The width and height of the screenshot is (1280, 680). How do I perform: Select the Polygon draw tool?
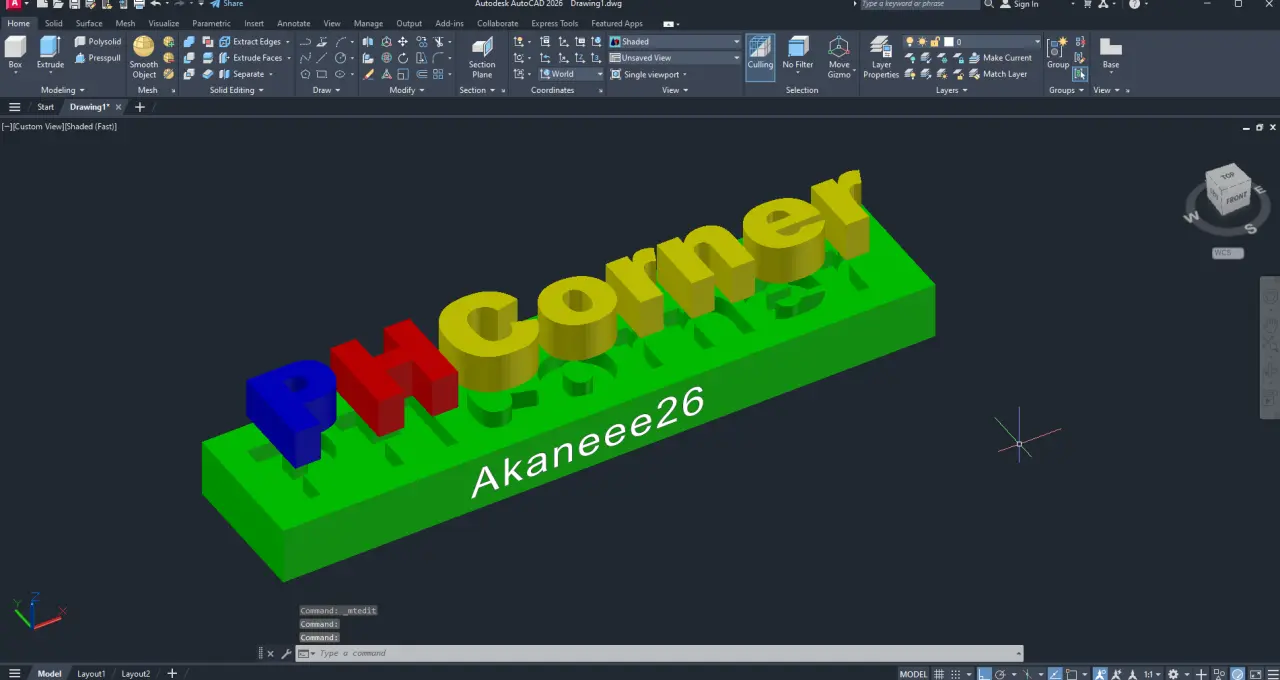pos(306,74)
